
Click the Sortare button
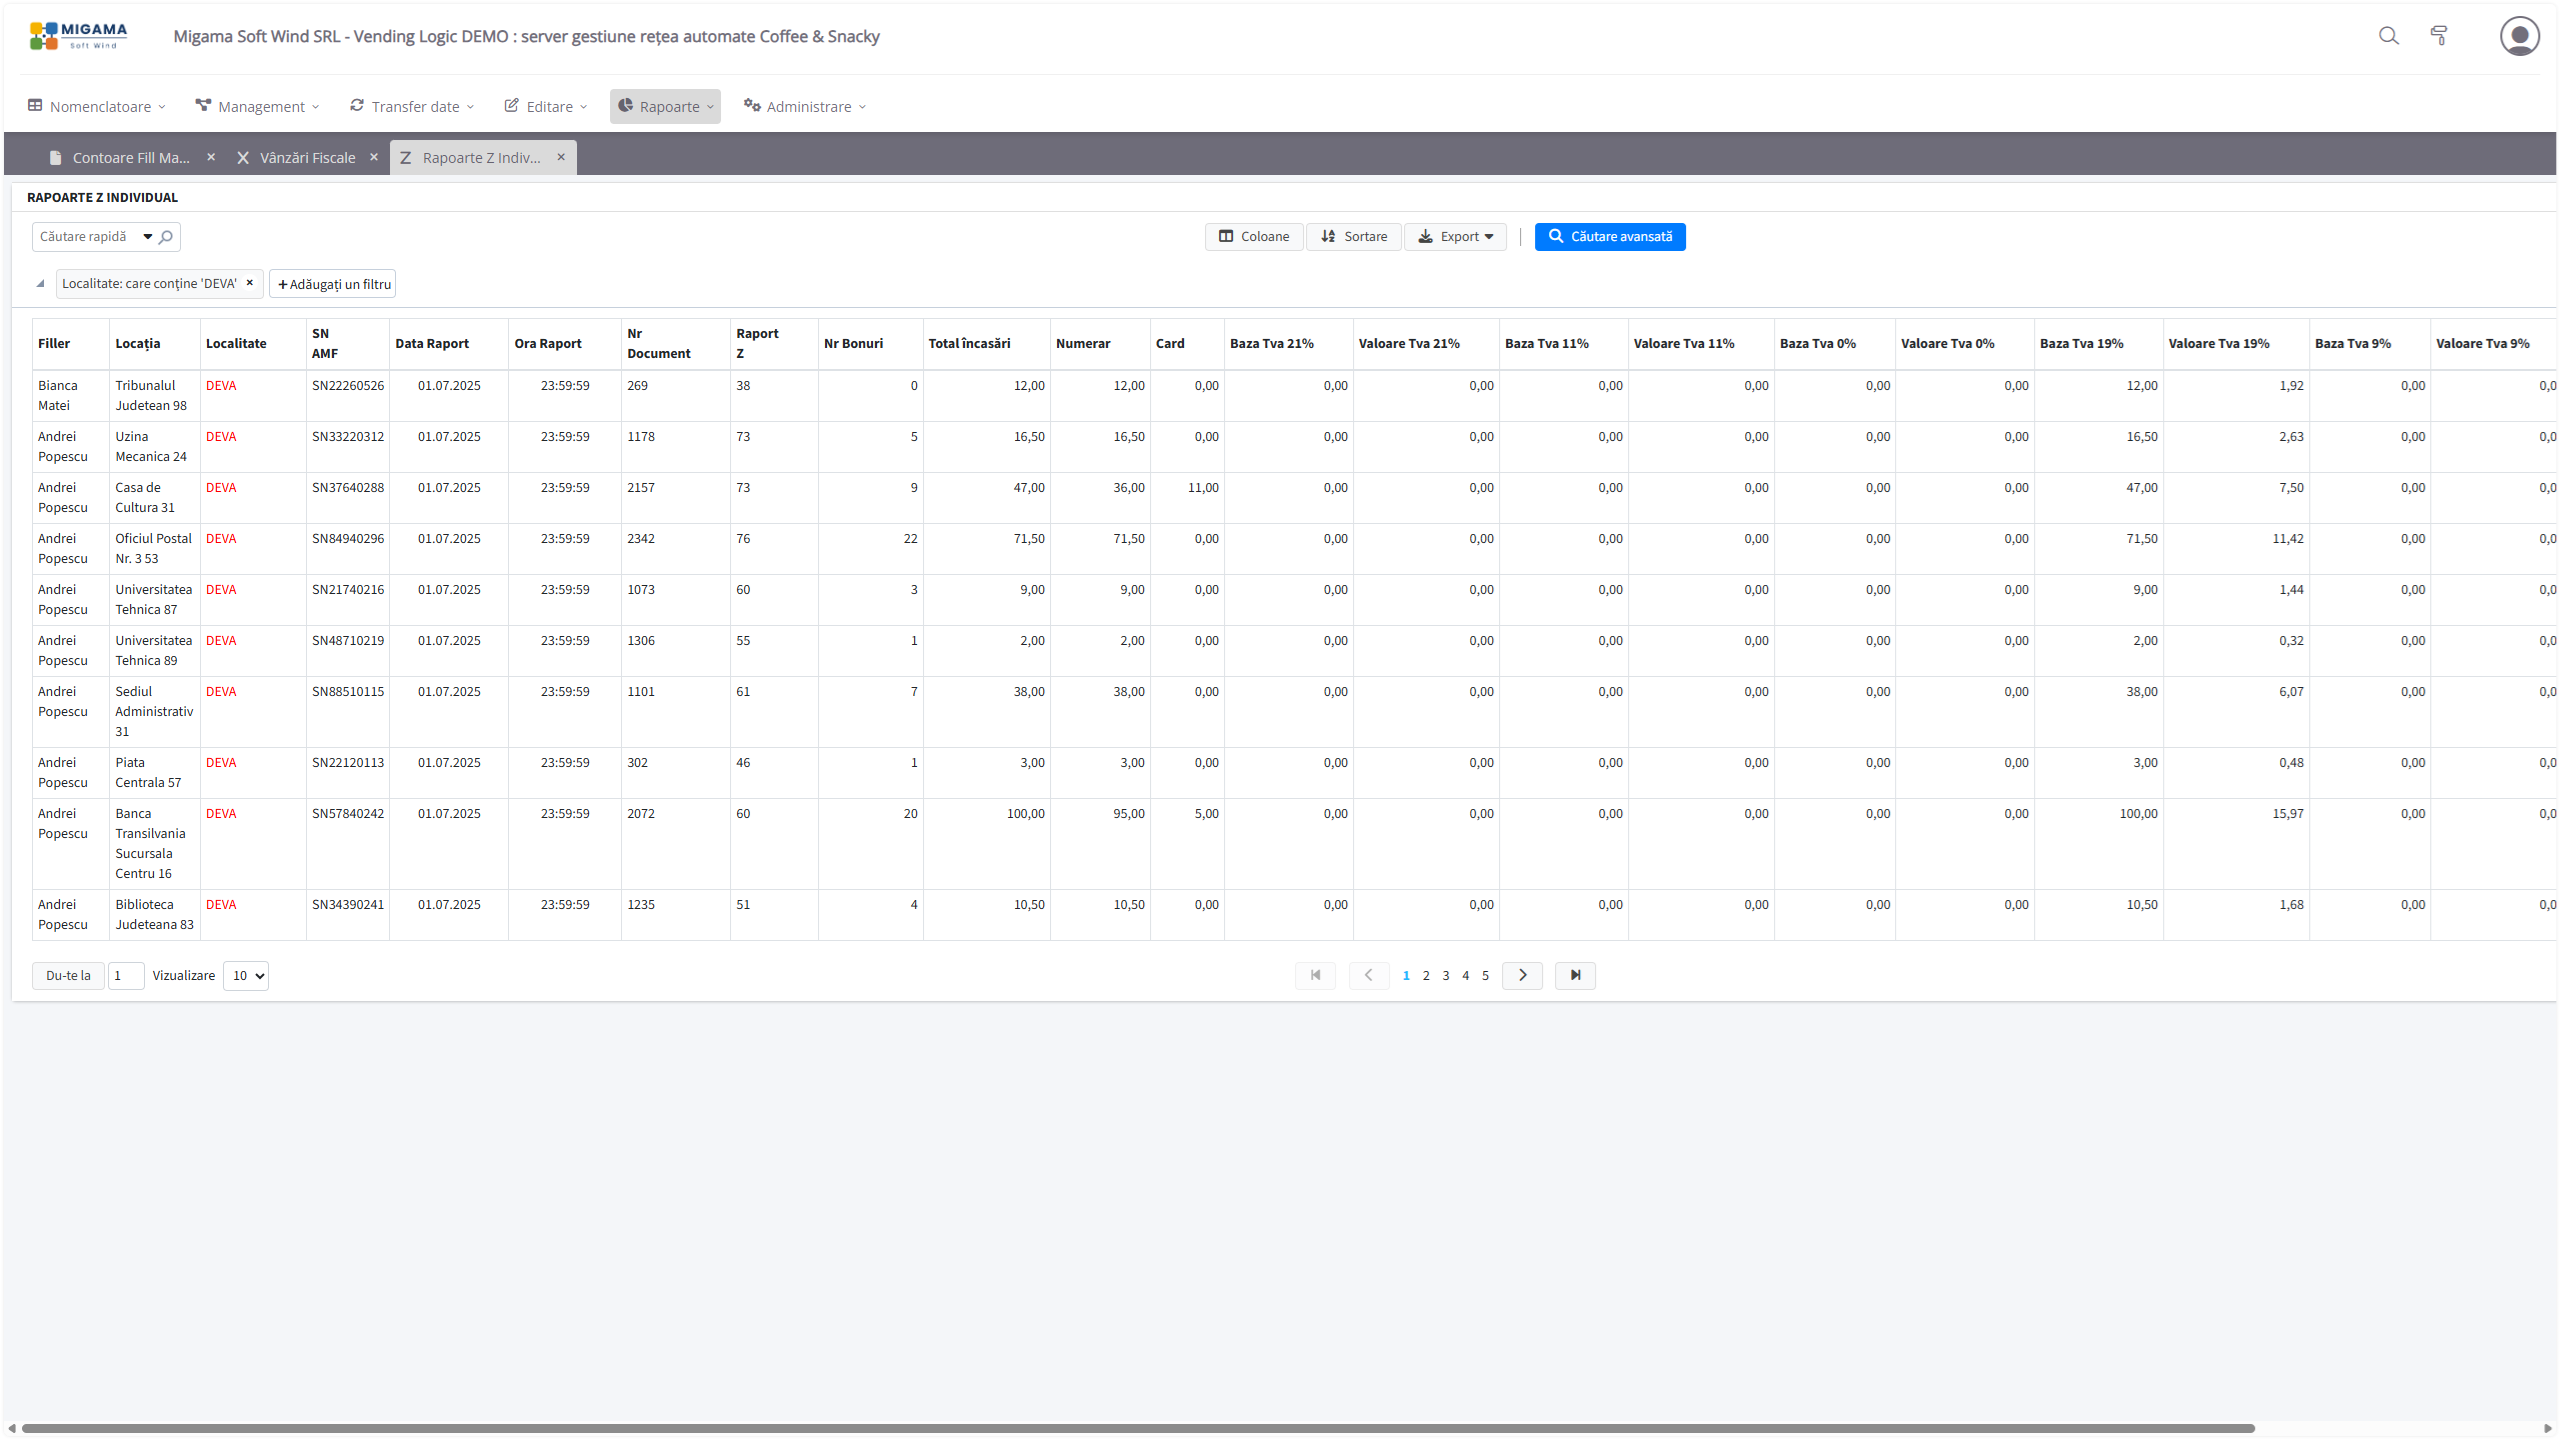click(1354, 237)
